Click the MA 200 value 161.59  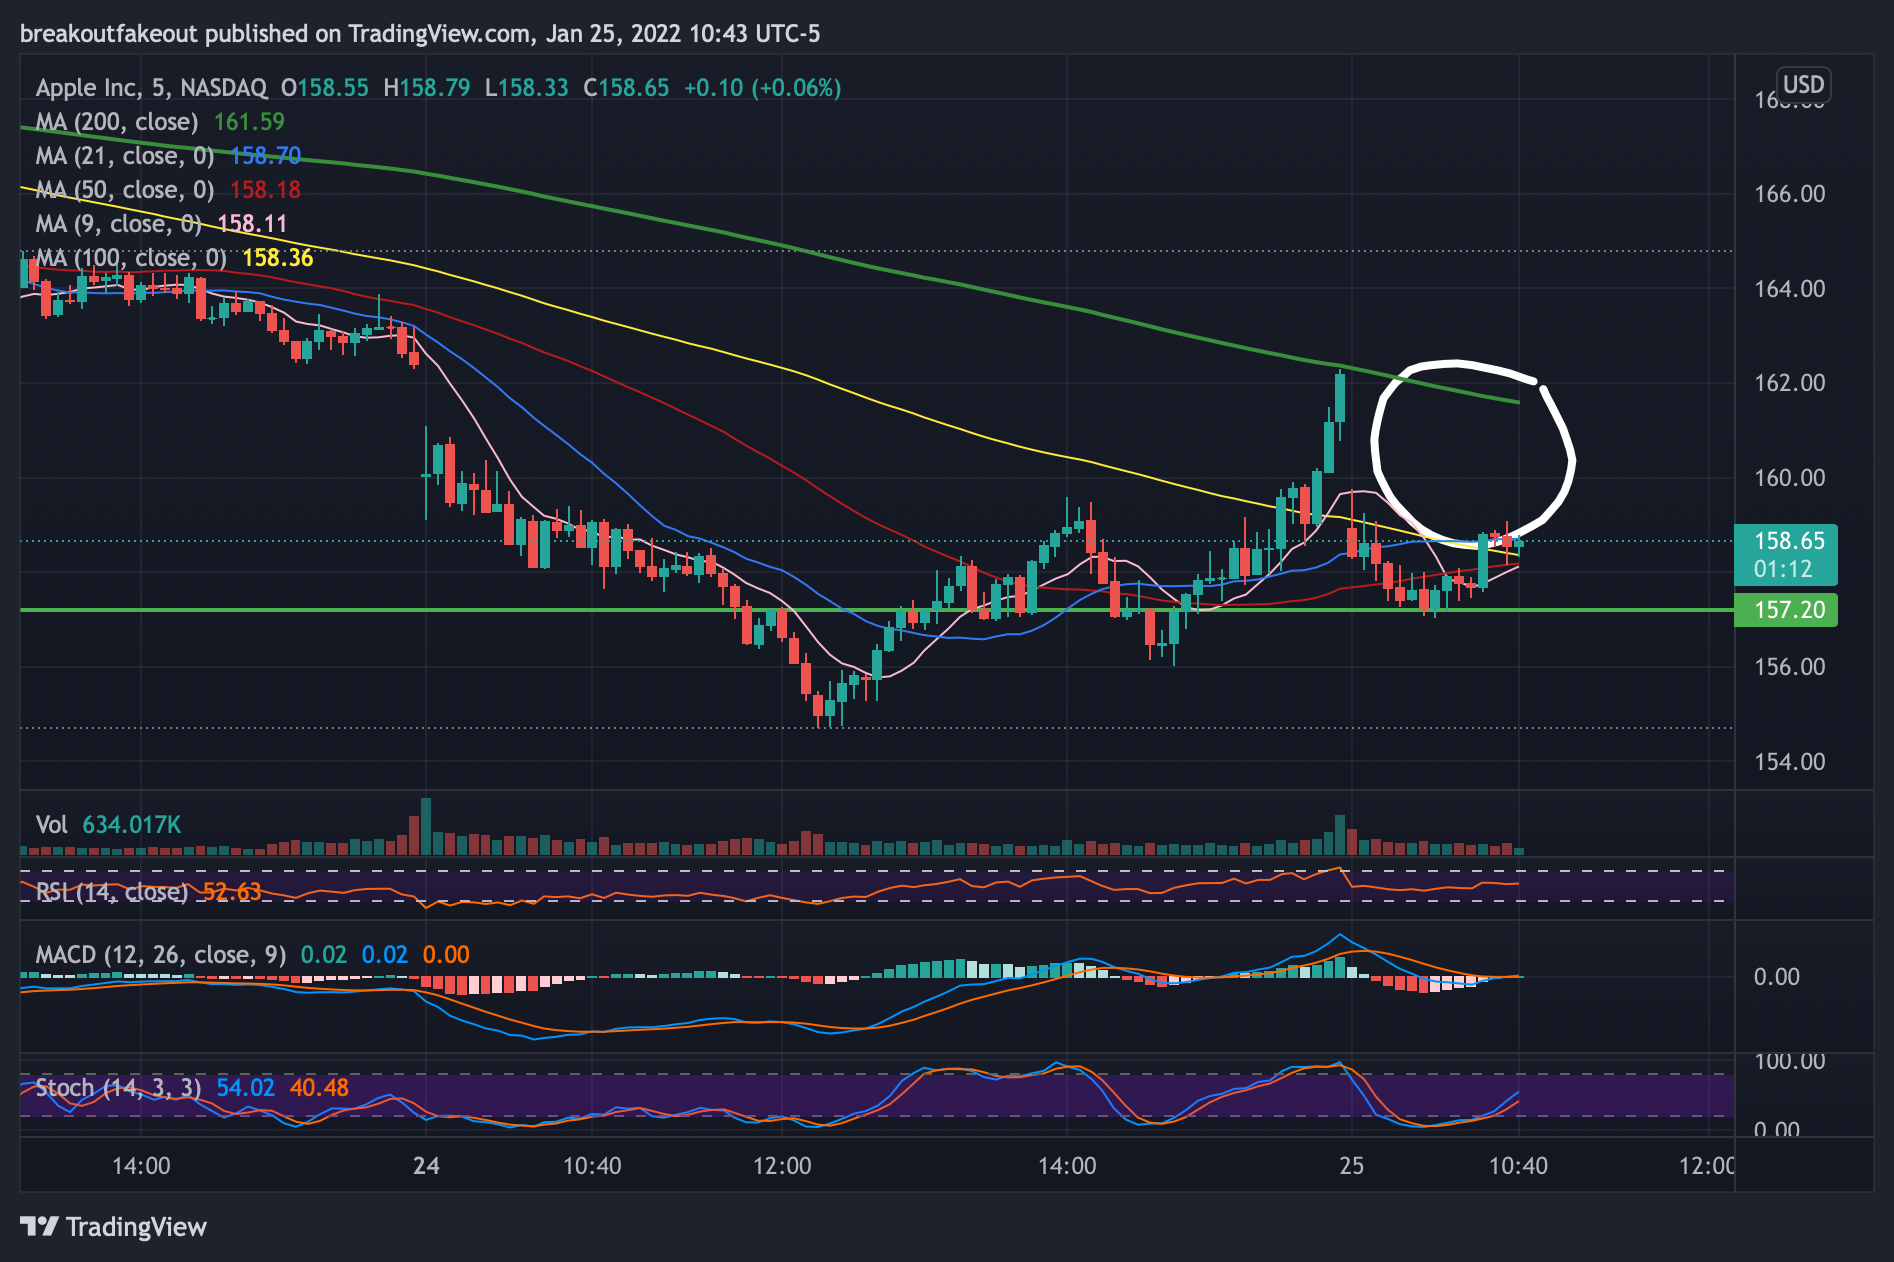pyautogui.click(x=249, y=122)
